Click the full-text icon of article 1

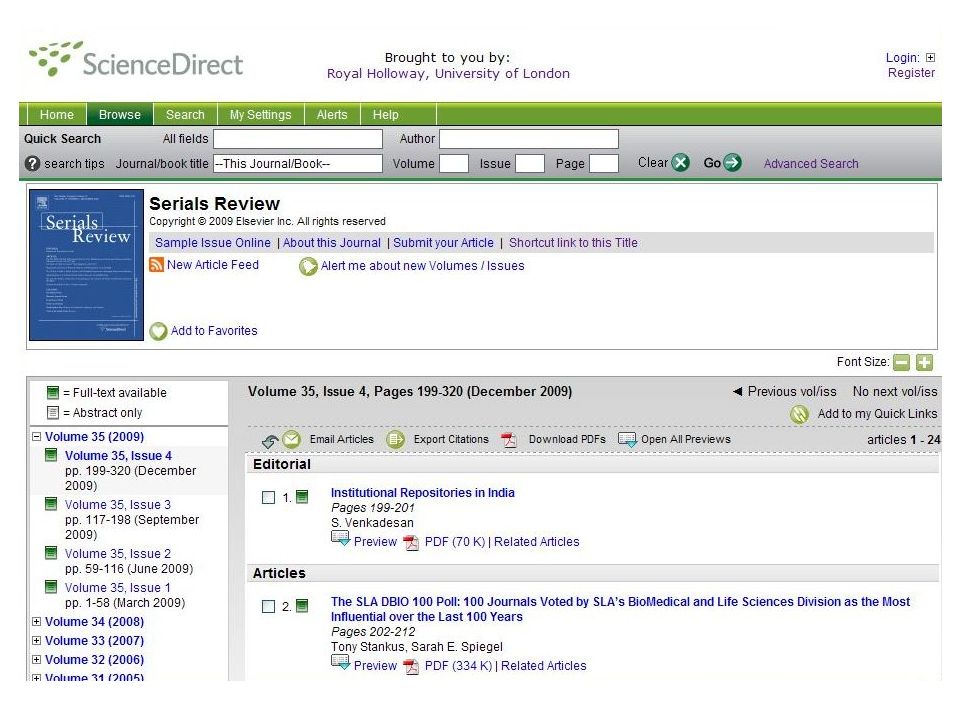coord(302,497)
